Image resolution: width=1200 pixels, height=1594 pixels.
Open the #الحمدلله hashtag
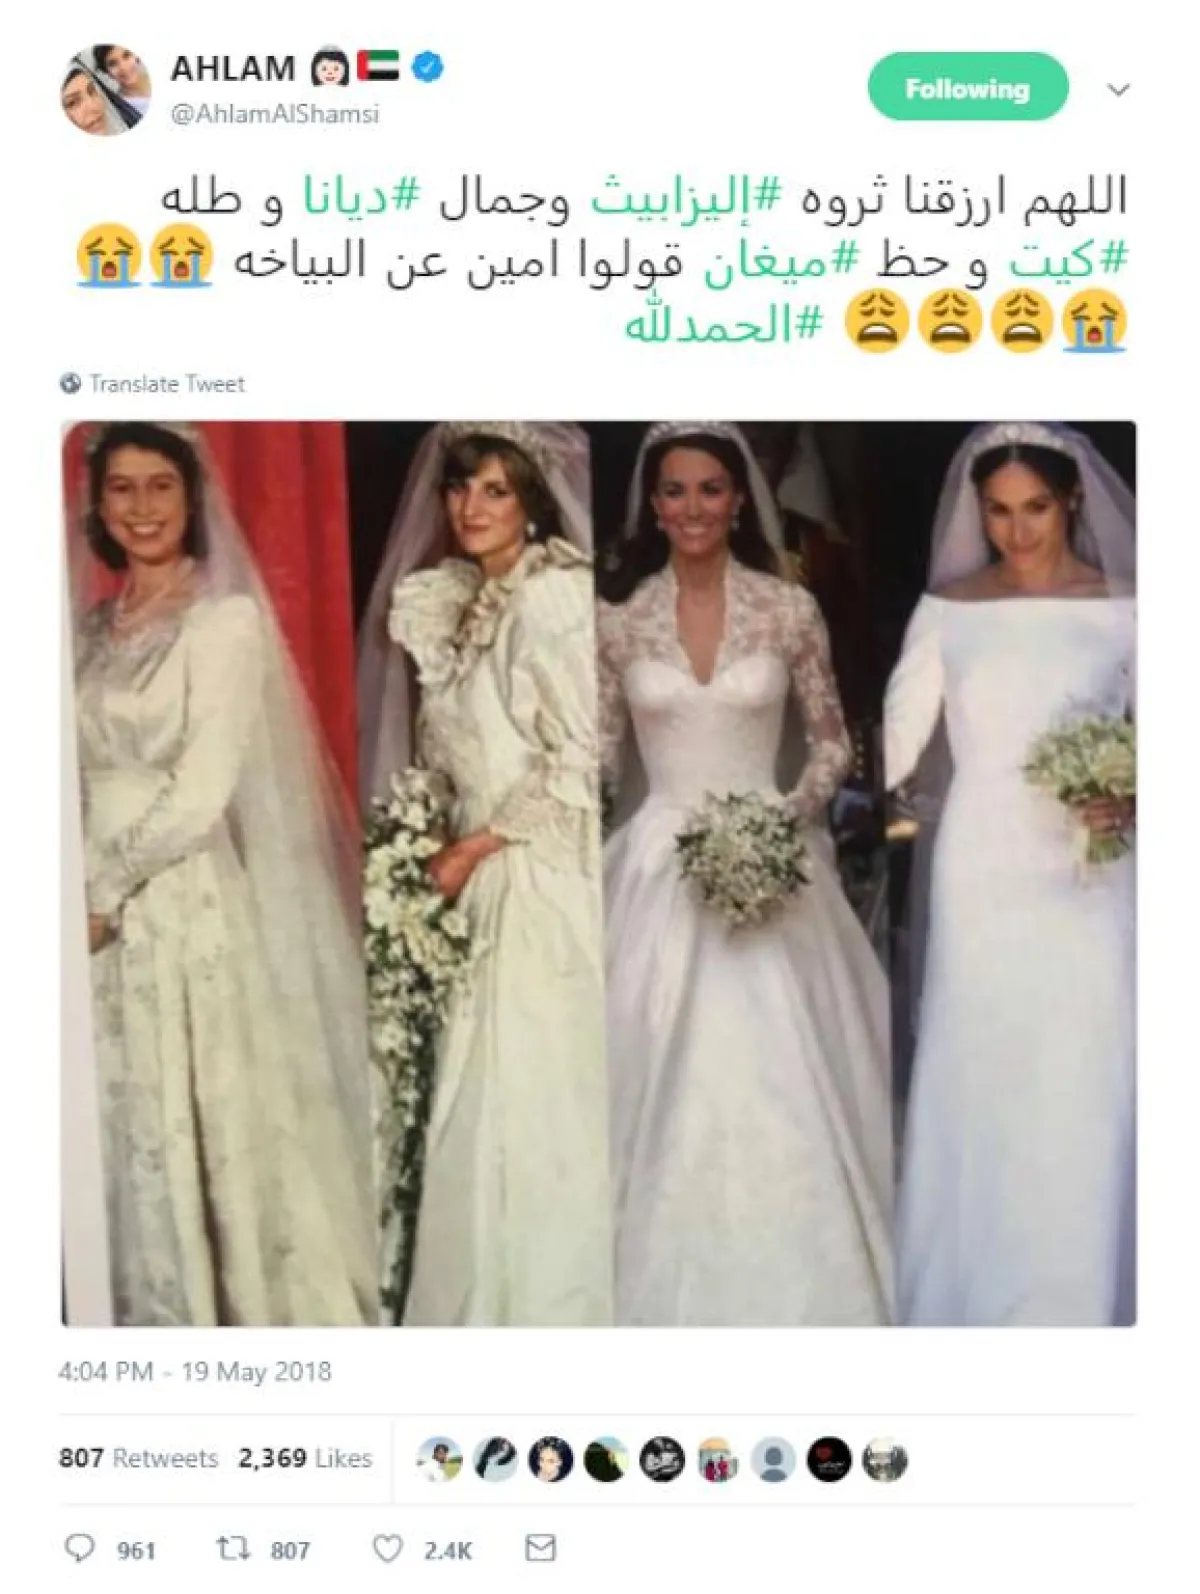pyautogui.click(x=724, y=327)
